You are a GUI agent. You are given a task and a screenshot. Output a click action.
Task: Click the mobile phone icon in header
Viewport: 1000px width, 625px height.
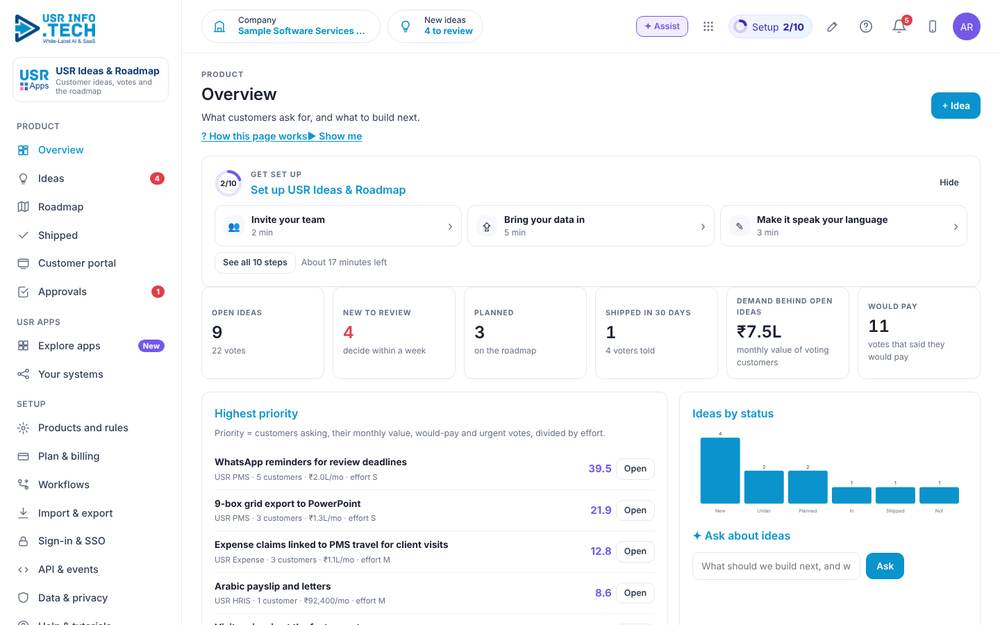pos(932,26)
